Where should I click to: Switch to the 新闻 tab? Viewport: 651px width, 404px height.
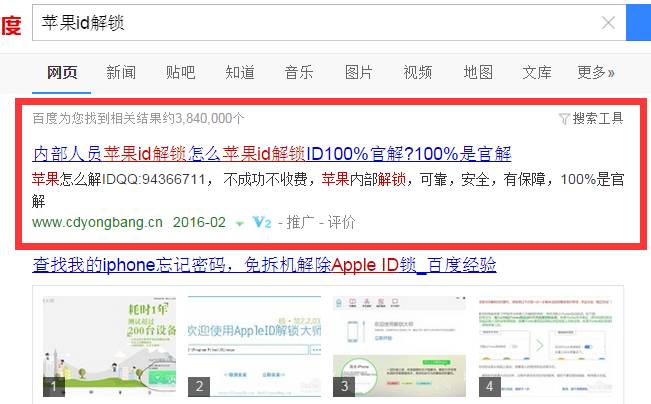tap(121, 73)
